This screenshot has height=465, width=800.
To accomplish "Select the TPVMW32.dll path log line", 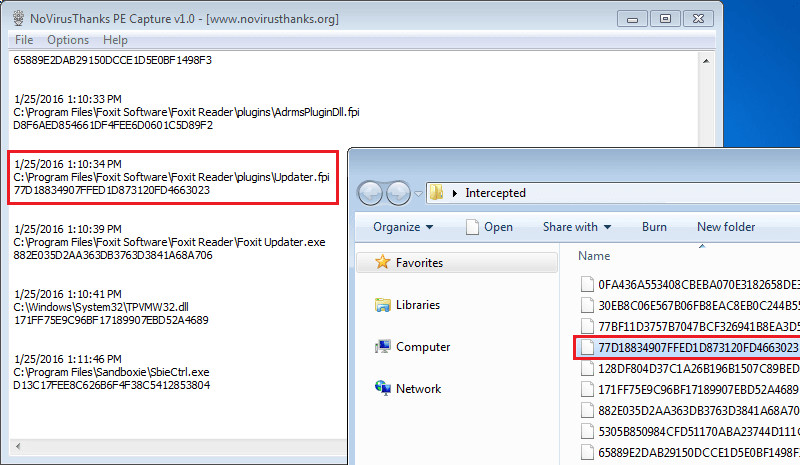I will (101, 307).
